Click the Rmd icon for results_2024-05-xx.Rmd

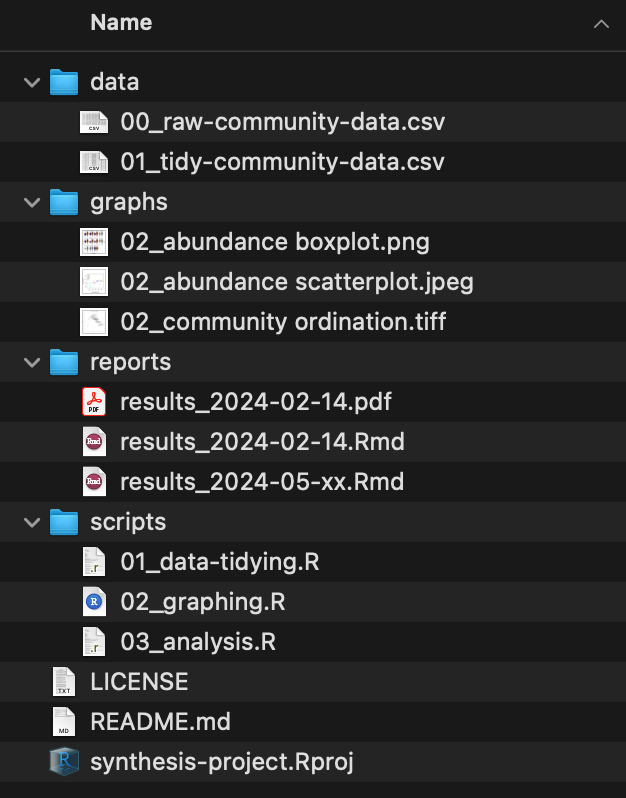point(94,482)
